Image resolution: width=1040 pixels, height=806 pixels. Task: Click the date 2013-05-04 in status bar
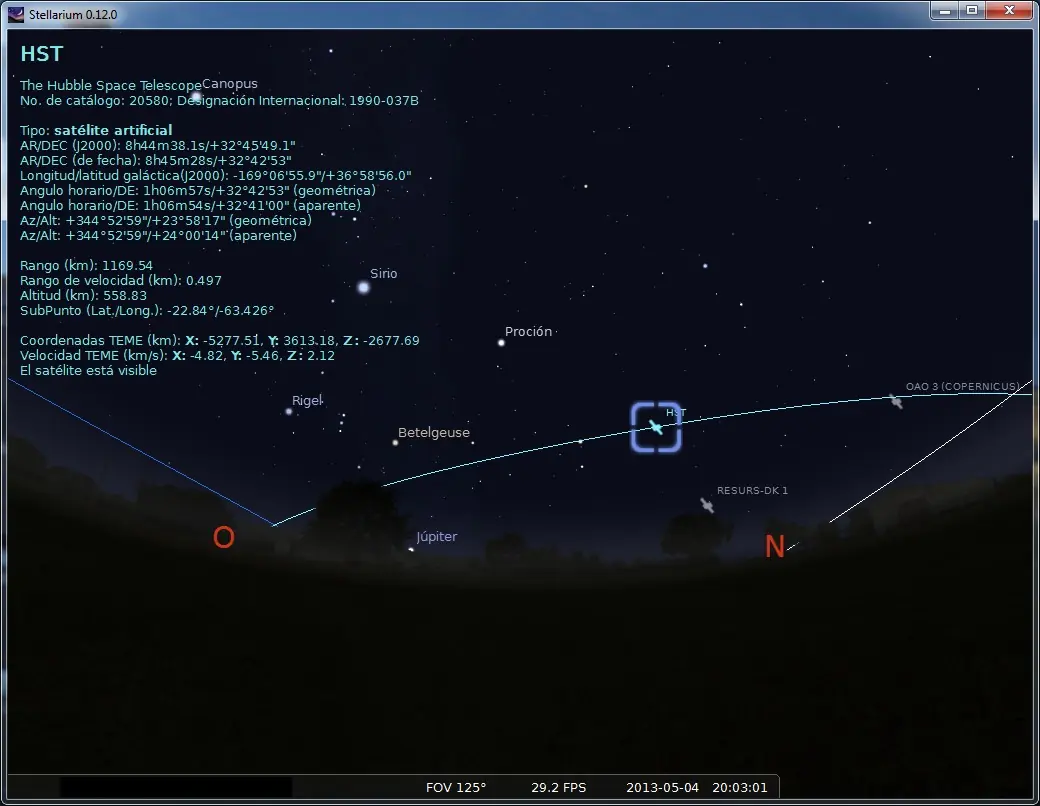pyautogui.click(x=662, y=787)
